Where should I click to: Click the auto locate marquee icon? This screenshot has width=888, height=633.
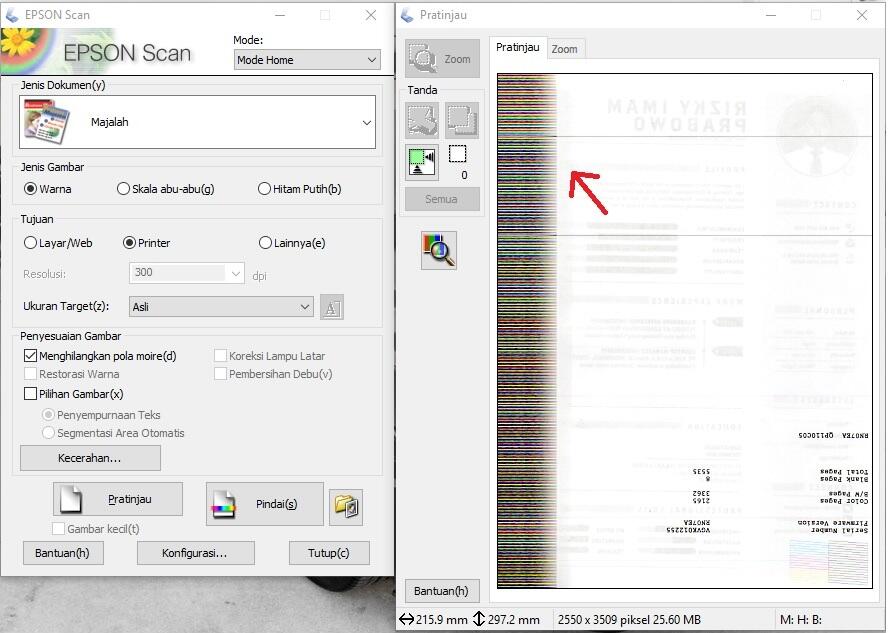click(x=422, y=162)
